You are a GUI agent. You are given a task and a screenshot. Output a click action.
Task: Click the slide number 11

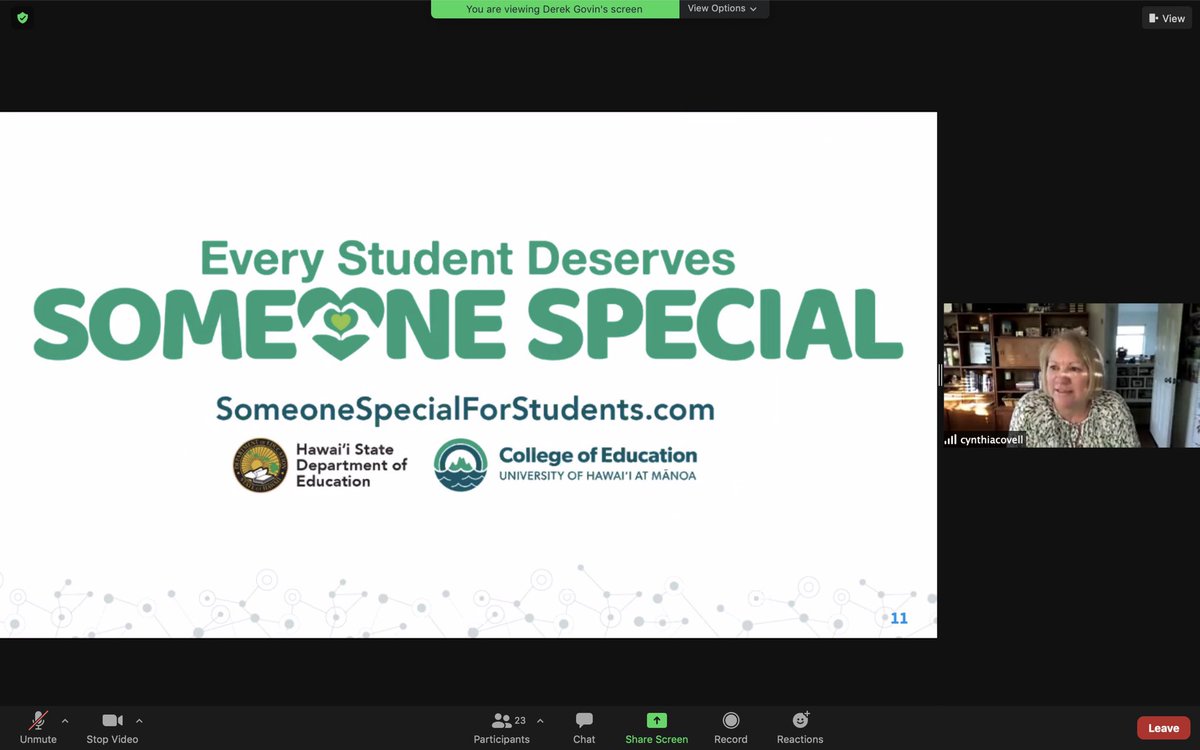point(899,618)
